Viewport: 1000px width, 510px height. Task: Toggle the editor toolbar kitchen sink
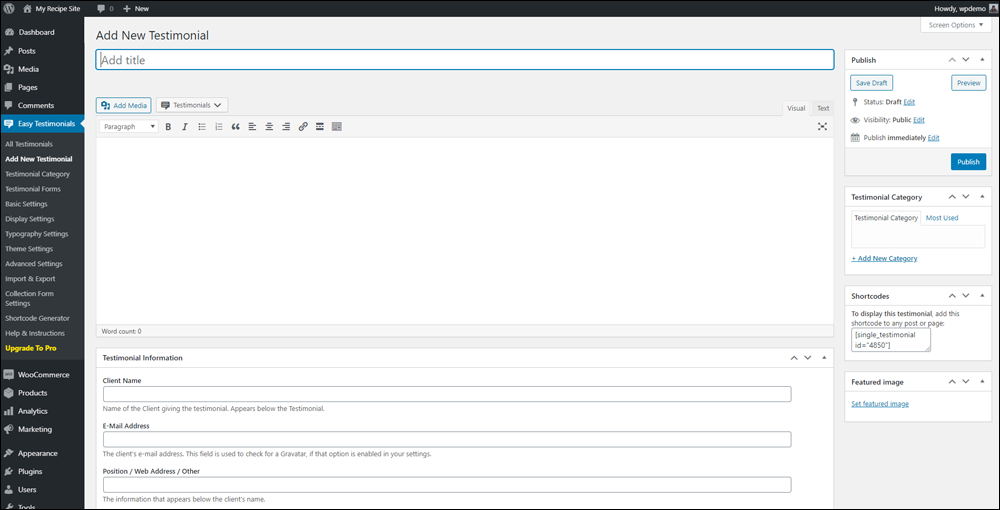pyautogui.click(x=337, y=127)
